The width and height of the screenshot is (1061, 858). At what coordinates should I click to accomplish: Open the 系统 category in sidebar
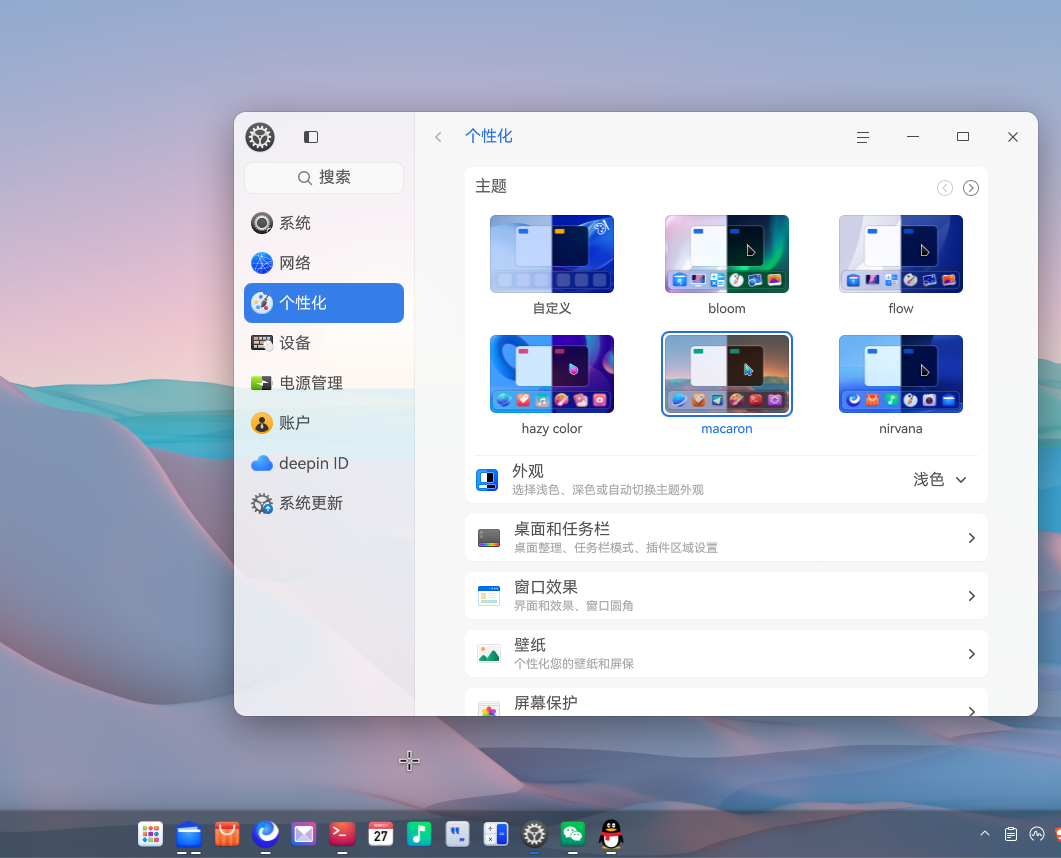point(323,223)
